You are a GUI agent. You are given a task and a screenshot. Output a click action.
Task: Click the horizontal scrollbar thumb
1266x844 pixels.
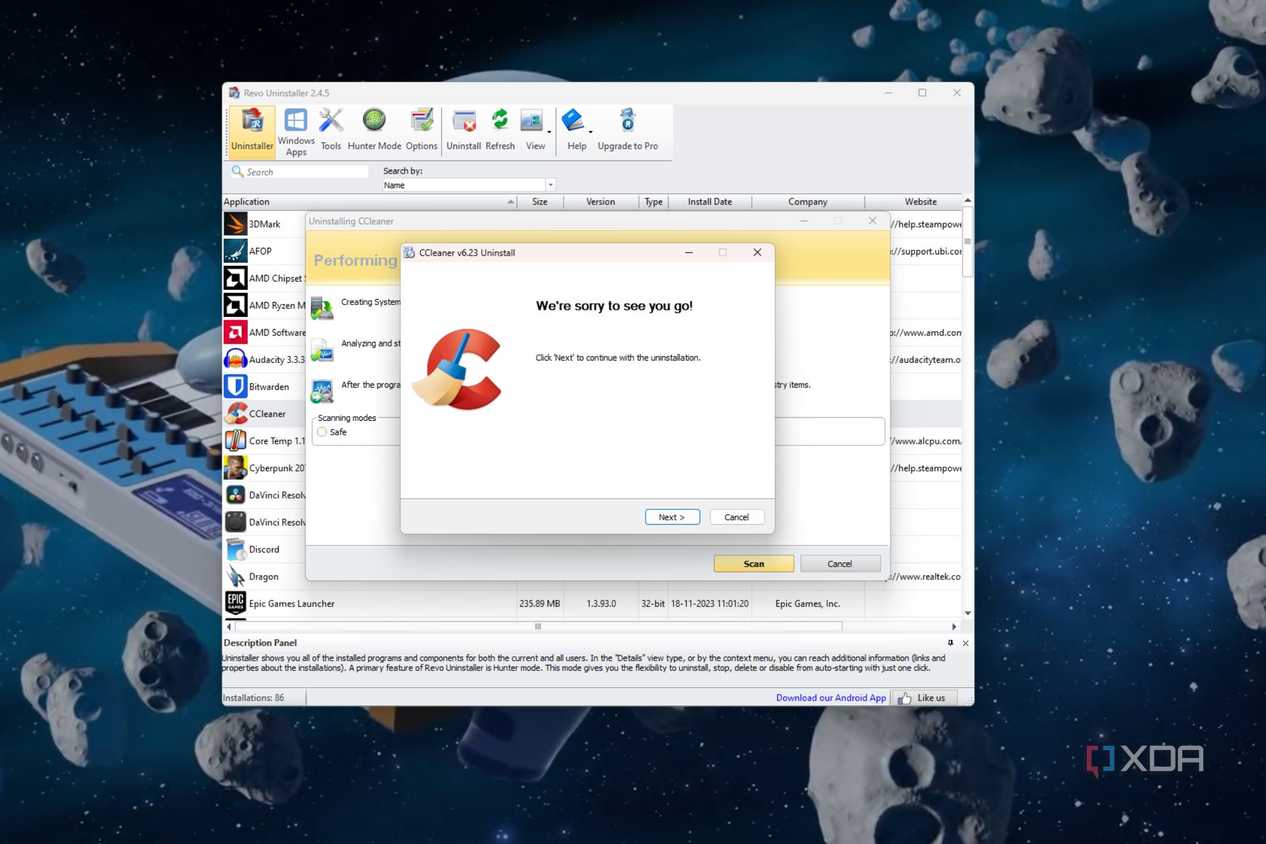[x=538, y=627]
